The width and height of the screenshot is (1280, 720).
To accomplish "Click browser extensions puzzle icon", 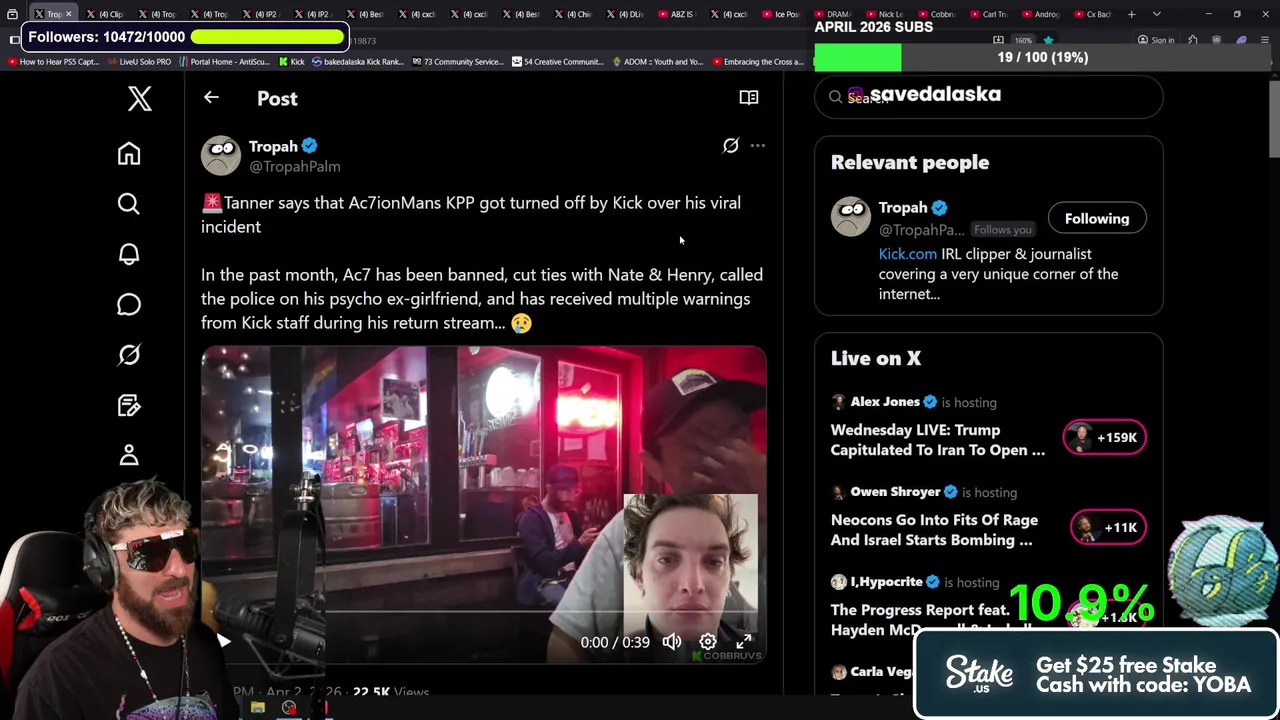I will coord(1192,40).
